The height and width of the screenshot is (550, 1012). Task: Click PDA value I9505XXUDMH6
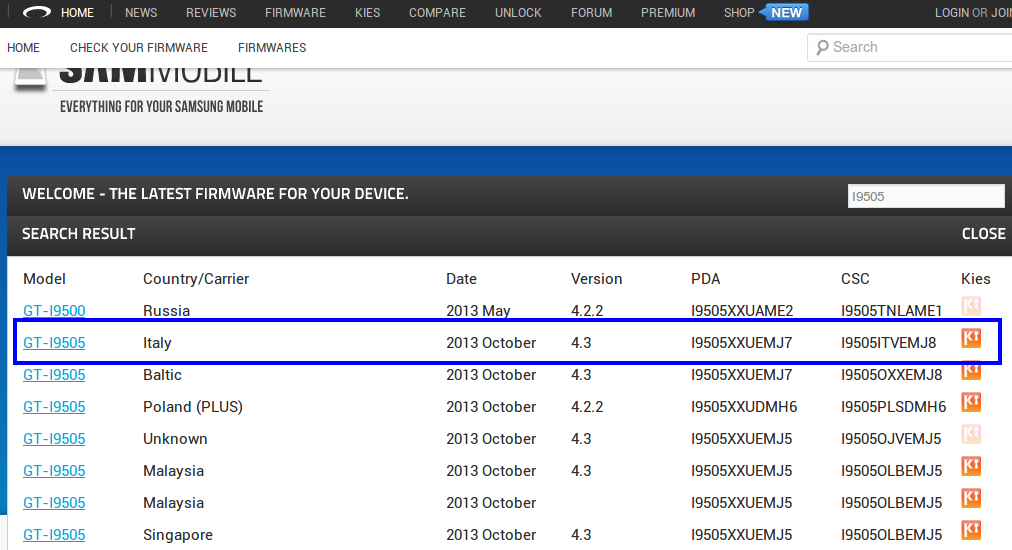(744, 407)
